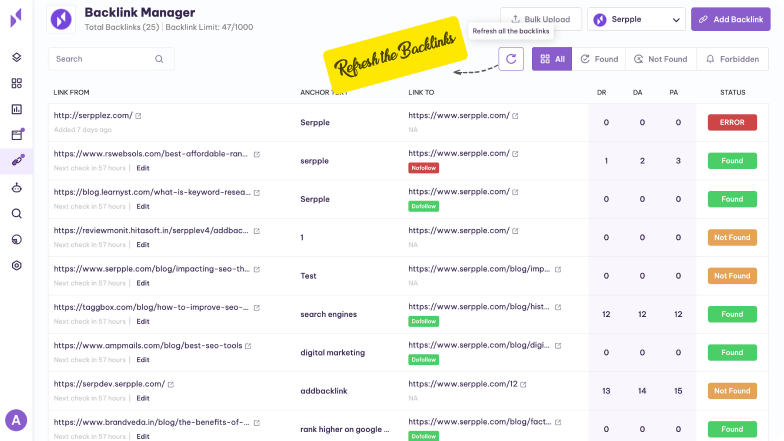The image size is (784, 441).
Task: Expand the Serpple project dropdown
Action: click(636, 20)
